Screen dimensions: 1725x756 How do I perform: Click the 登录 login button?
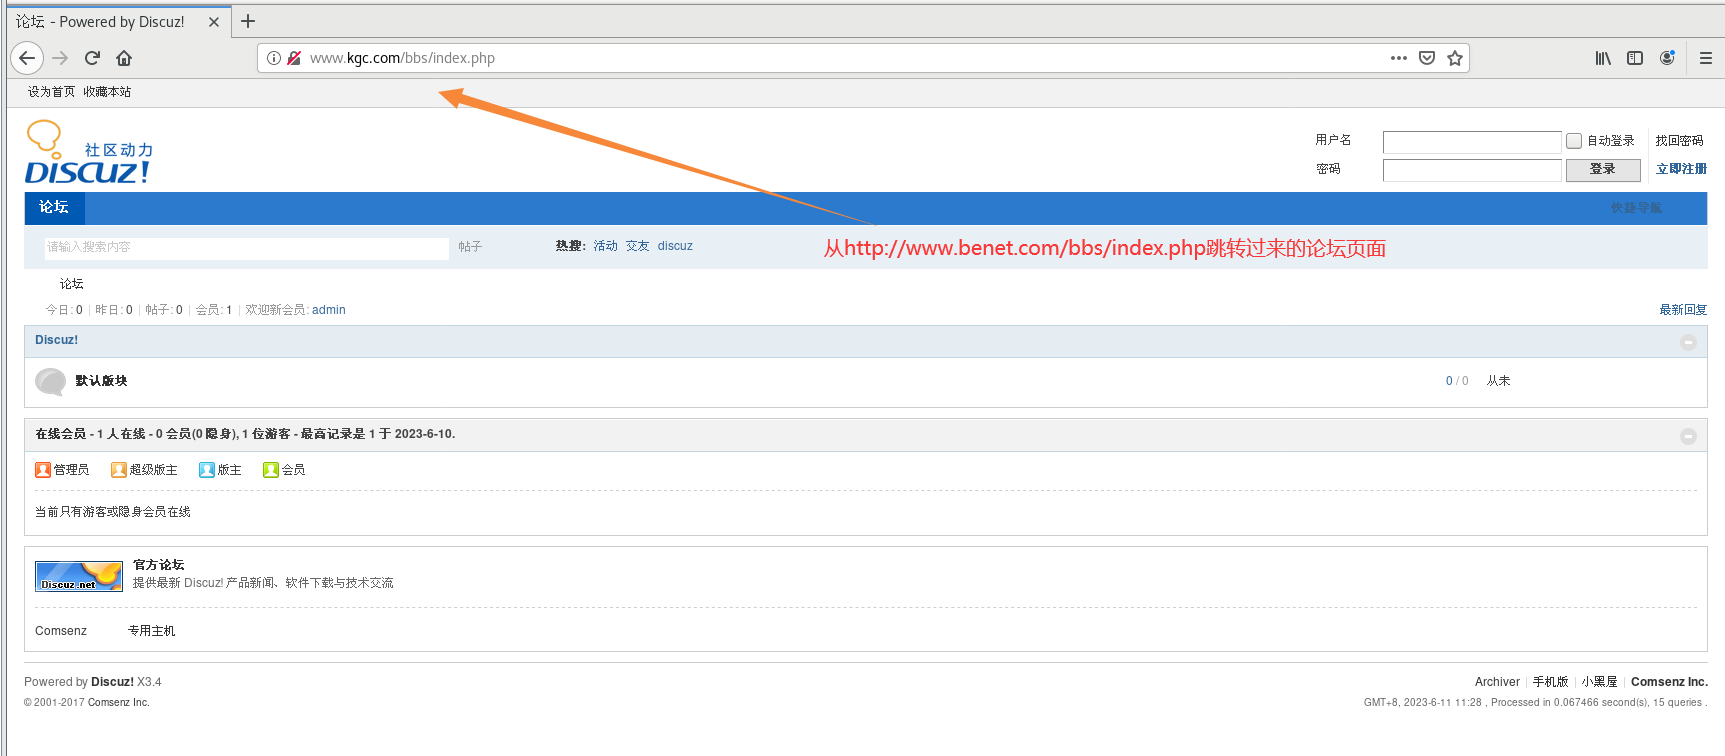click(1603, 169)
